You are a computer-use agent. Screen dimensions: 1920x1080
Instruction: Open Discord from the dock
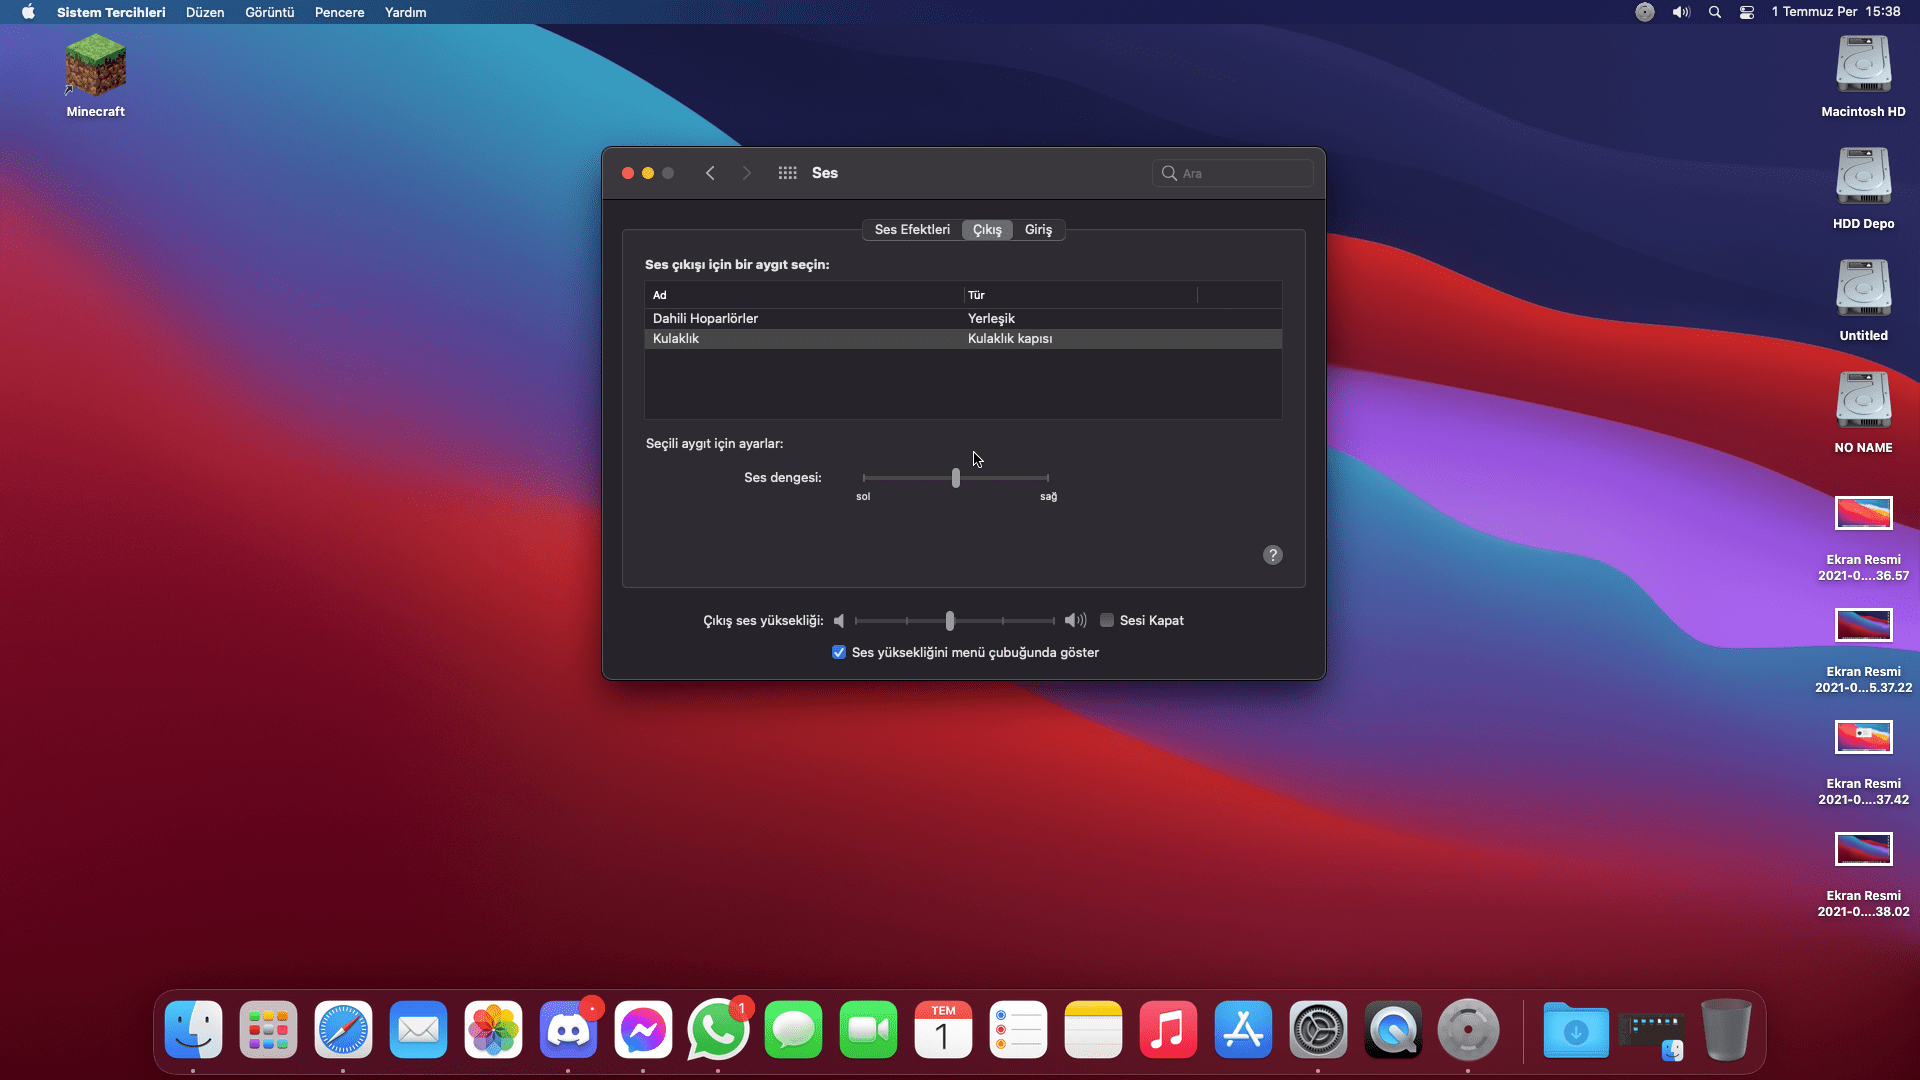click(568, 1030)
